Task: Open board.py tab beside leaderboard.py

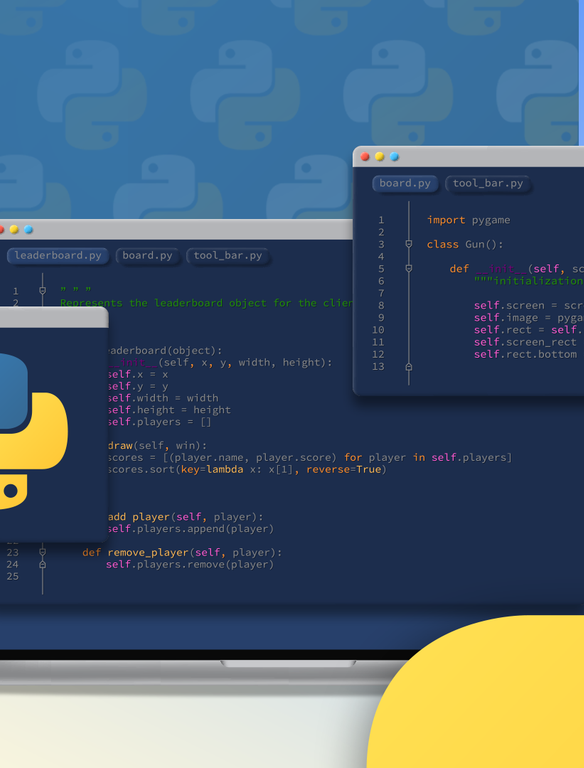Action: [x=147, y=256]
